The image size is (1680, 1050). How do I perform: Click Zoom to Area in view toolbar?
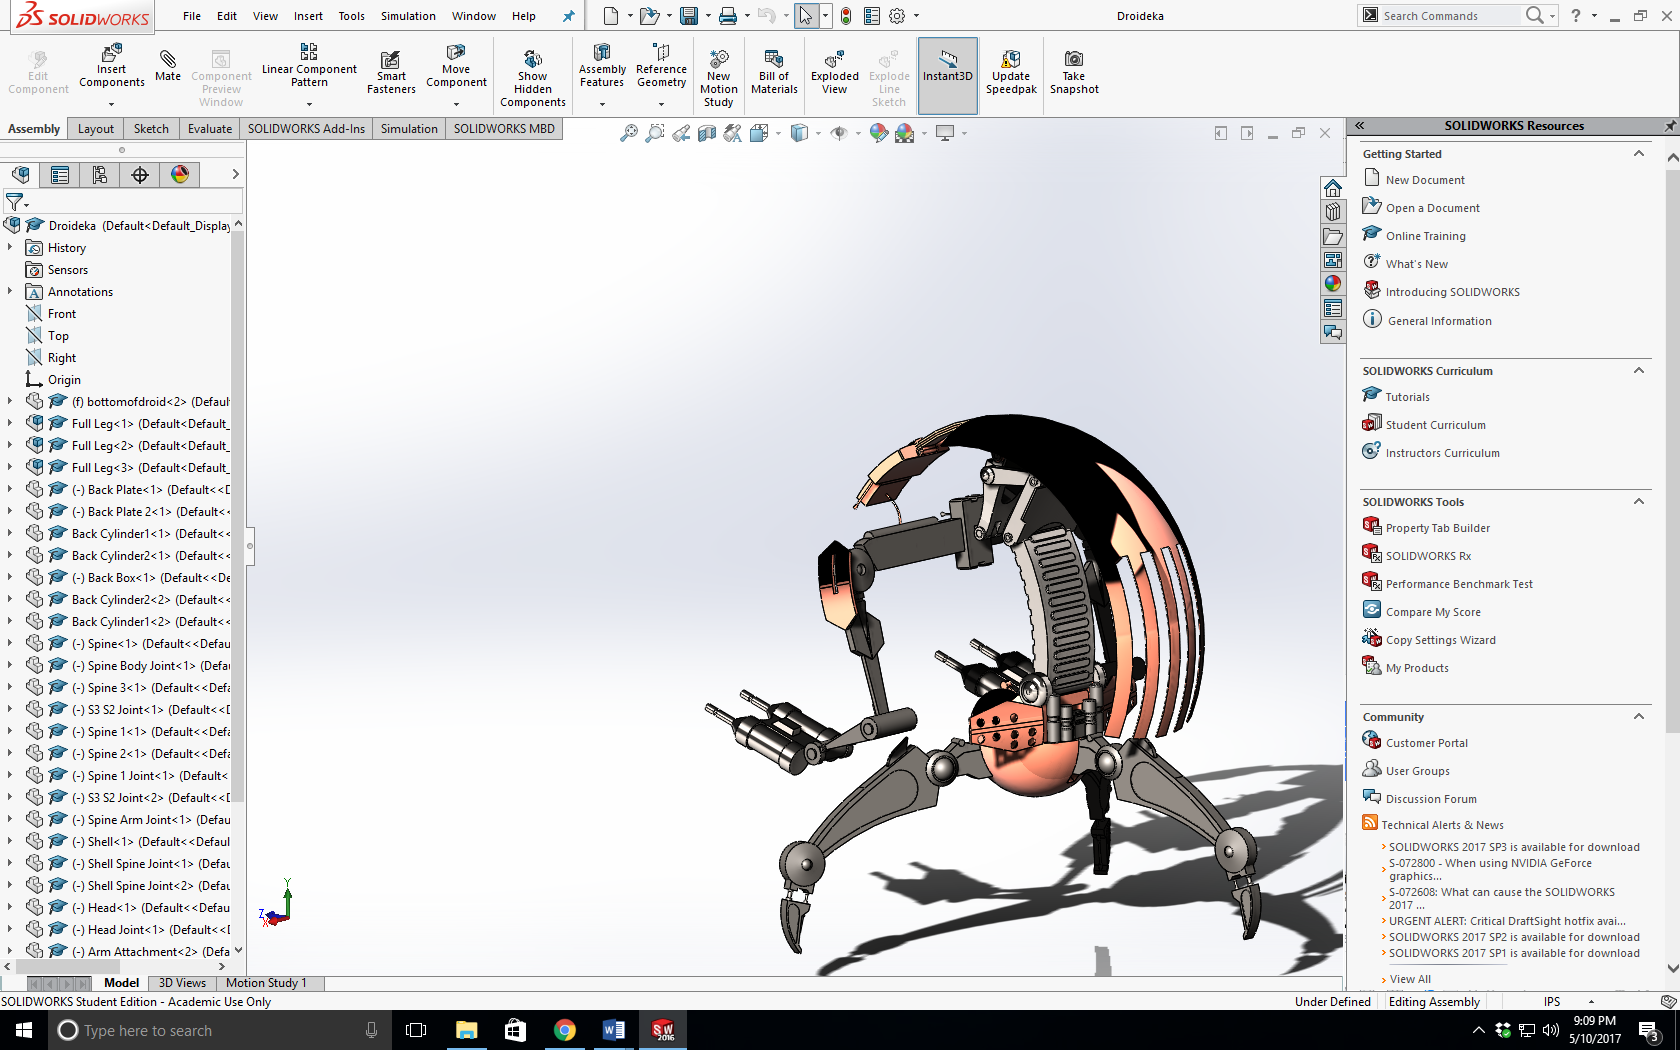654,133
